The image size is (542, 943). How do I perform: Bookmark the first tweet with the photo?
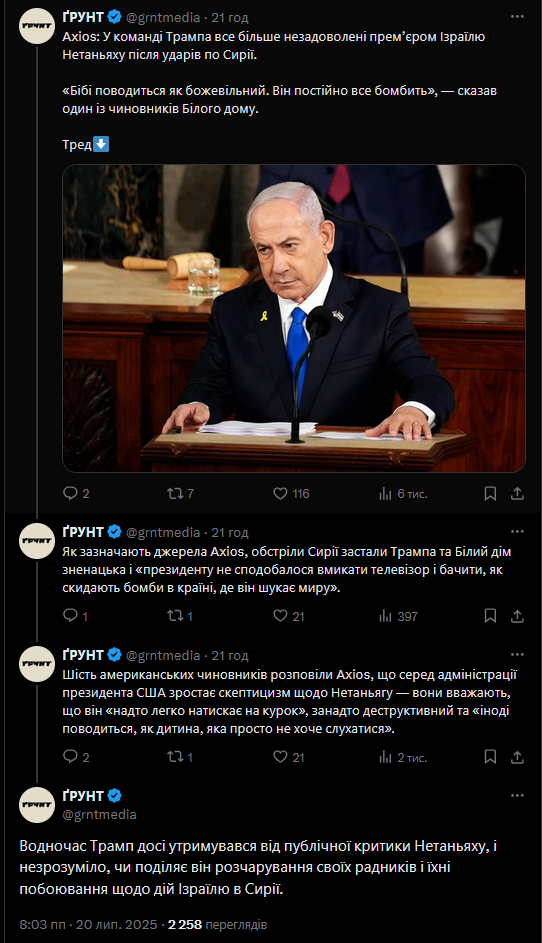(490, 494)
